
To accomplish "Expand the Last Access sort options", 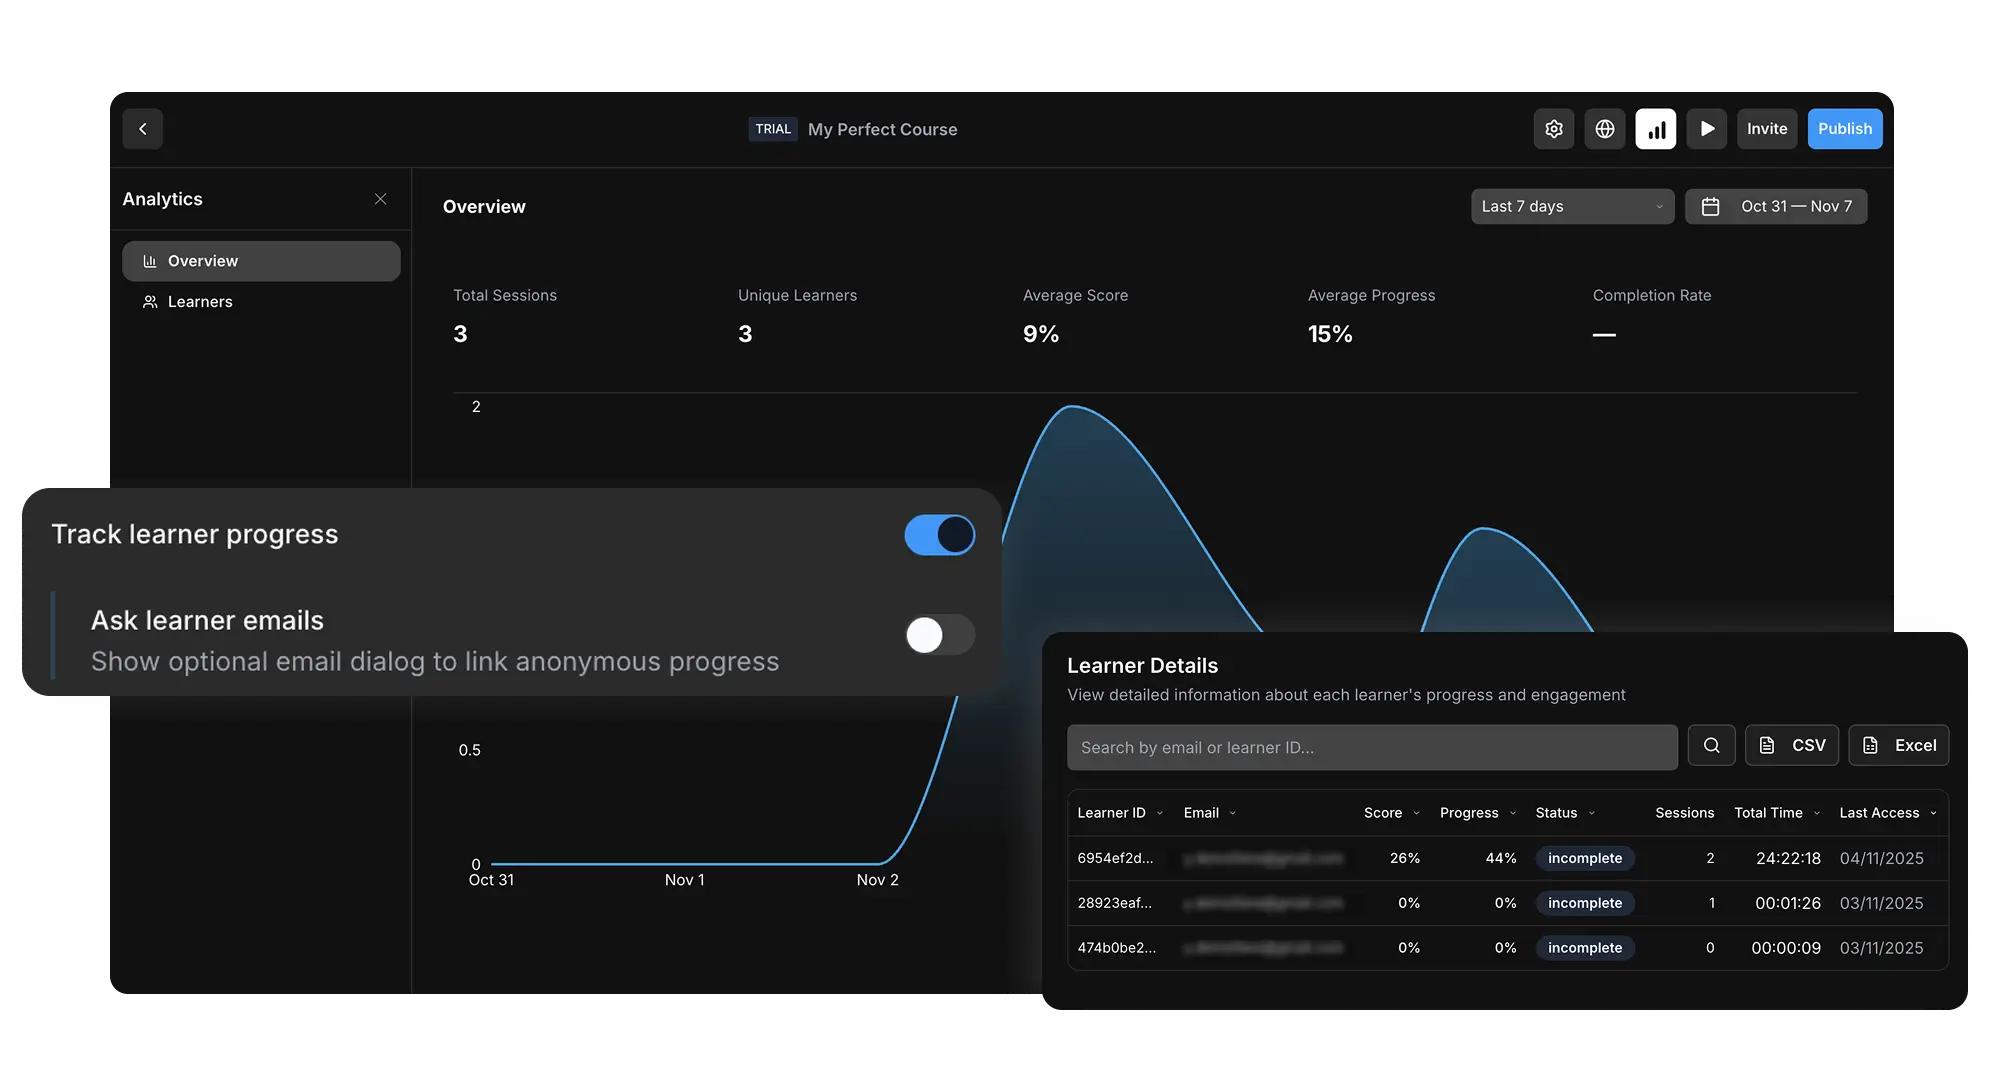I will (x=1934, y=813).
